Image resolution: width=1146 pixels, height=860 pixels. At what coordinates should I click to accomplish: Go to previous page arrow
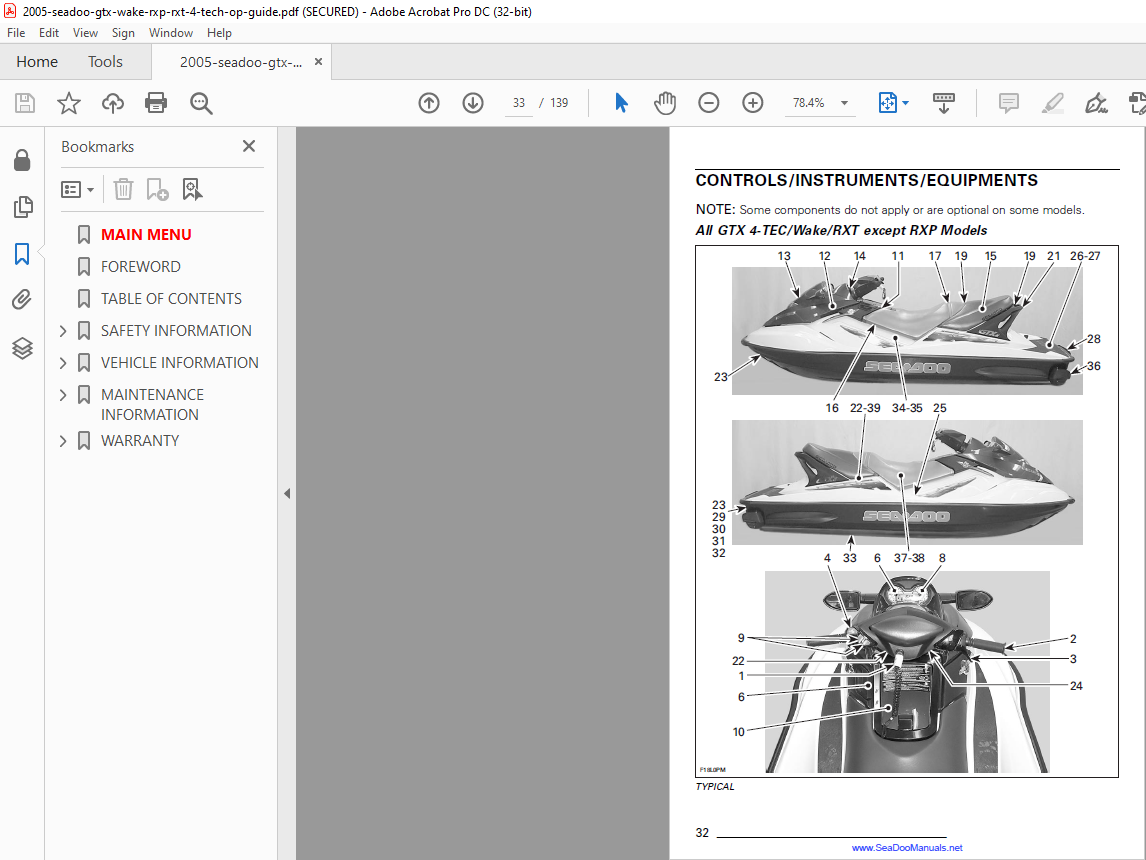pos(429,103)
